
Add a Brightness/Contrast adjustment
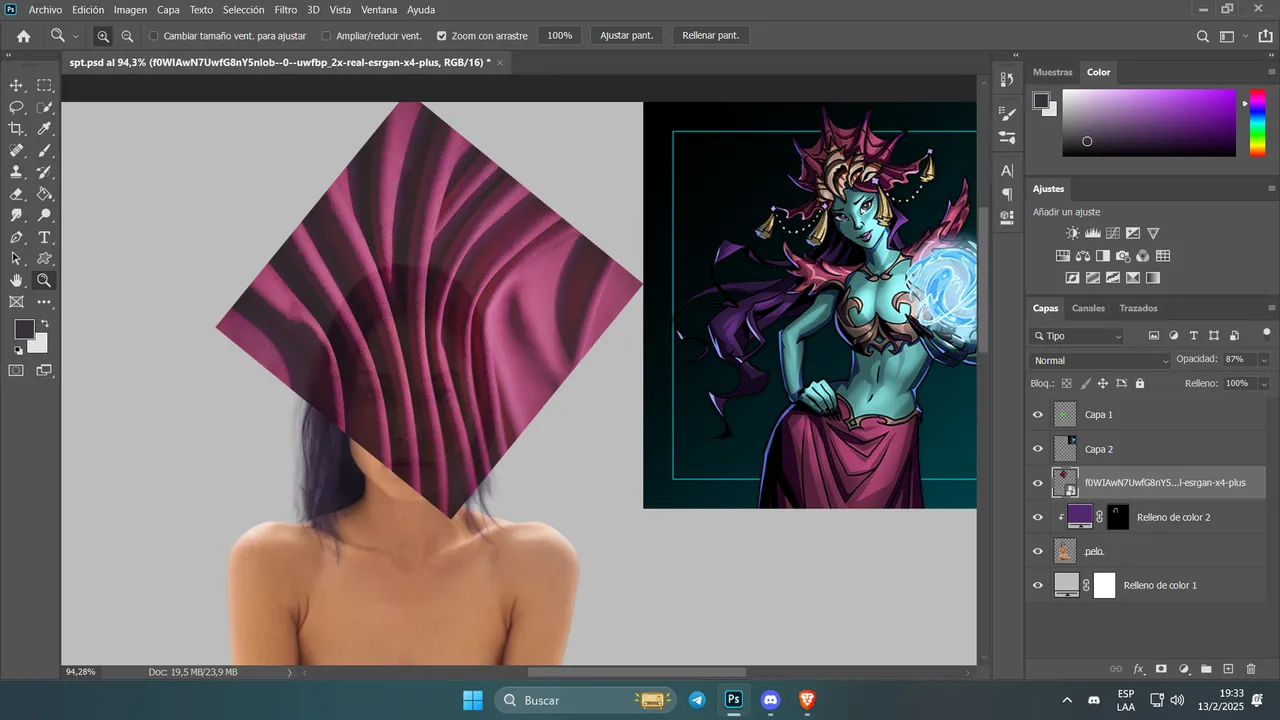tap(1073, 233)
